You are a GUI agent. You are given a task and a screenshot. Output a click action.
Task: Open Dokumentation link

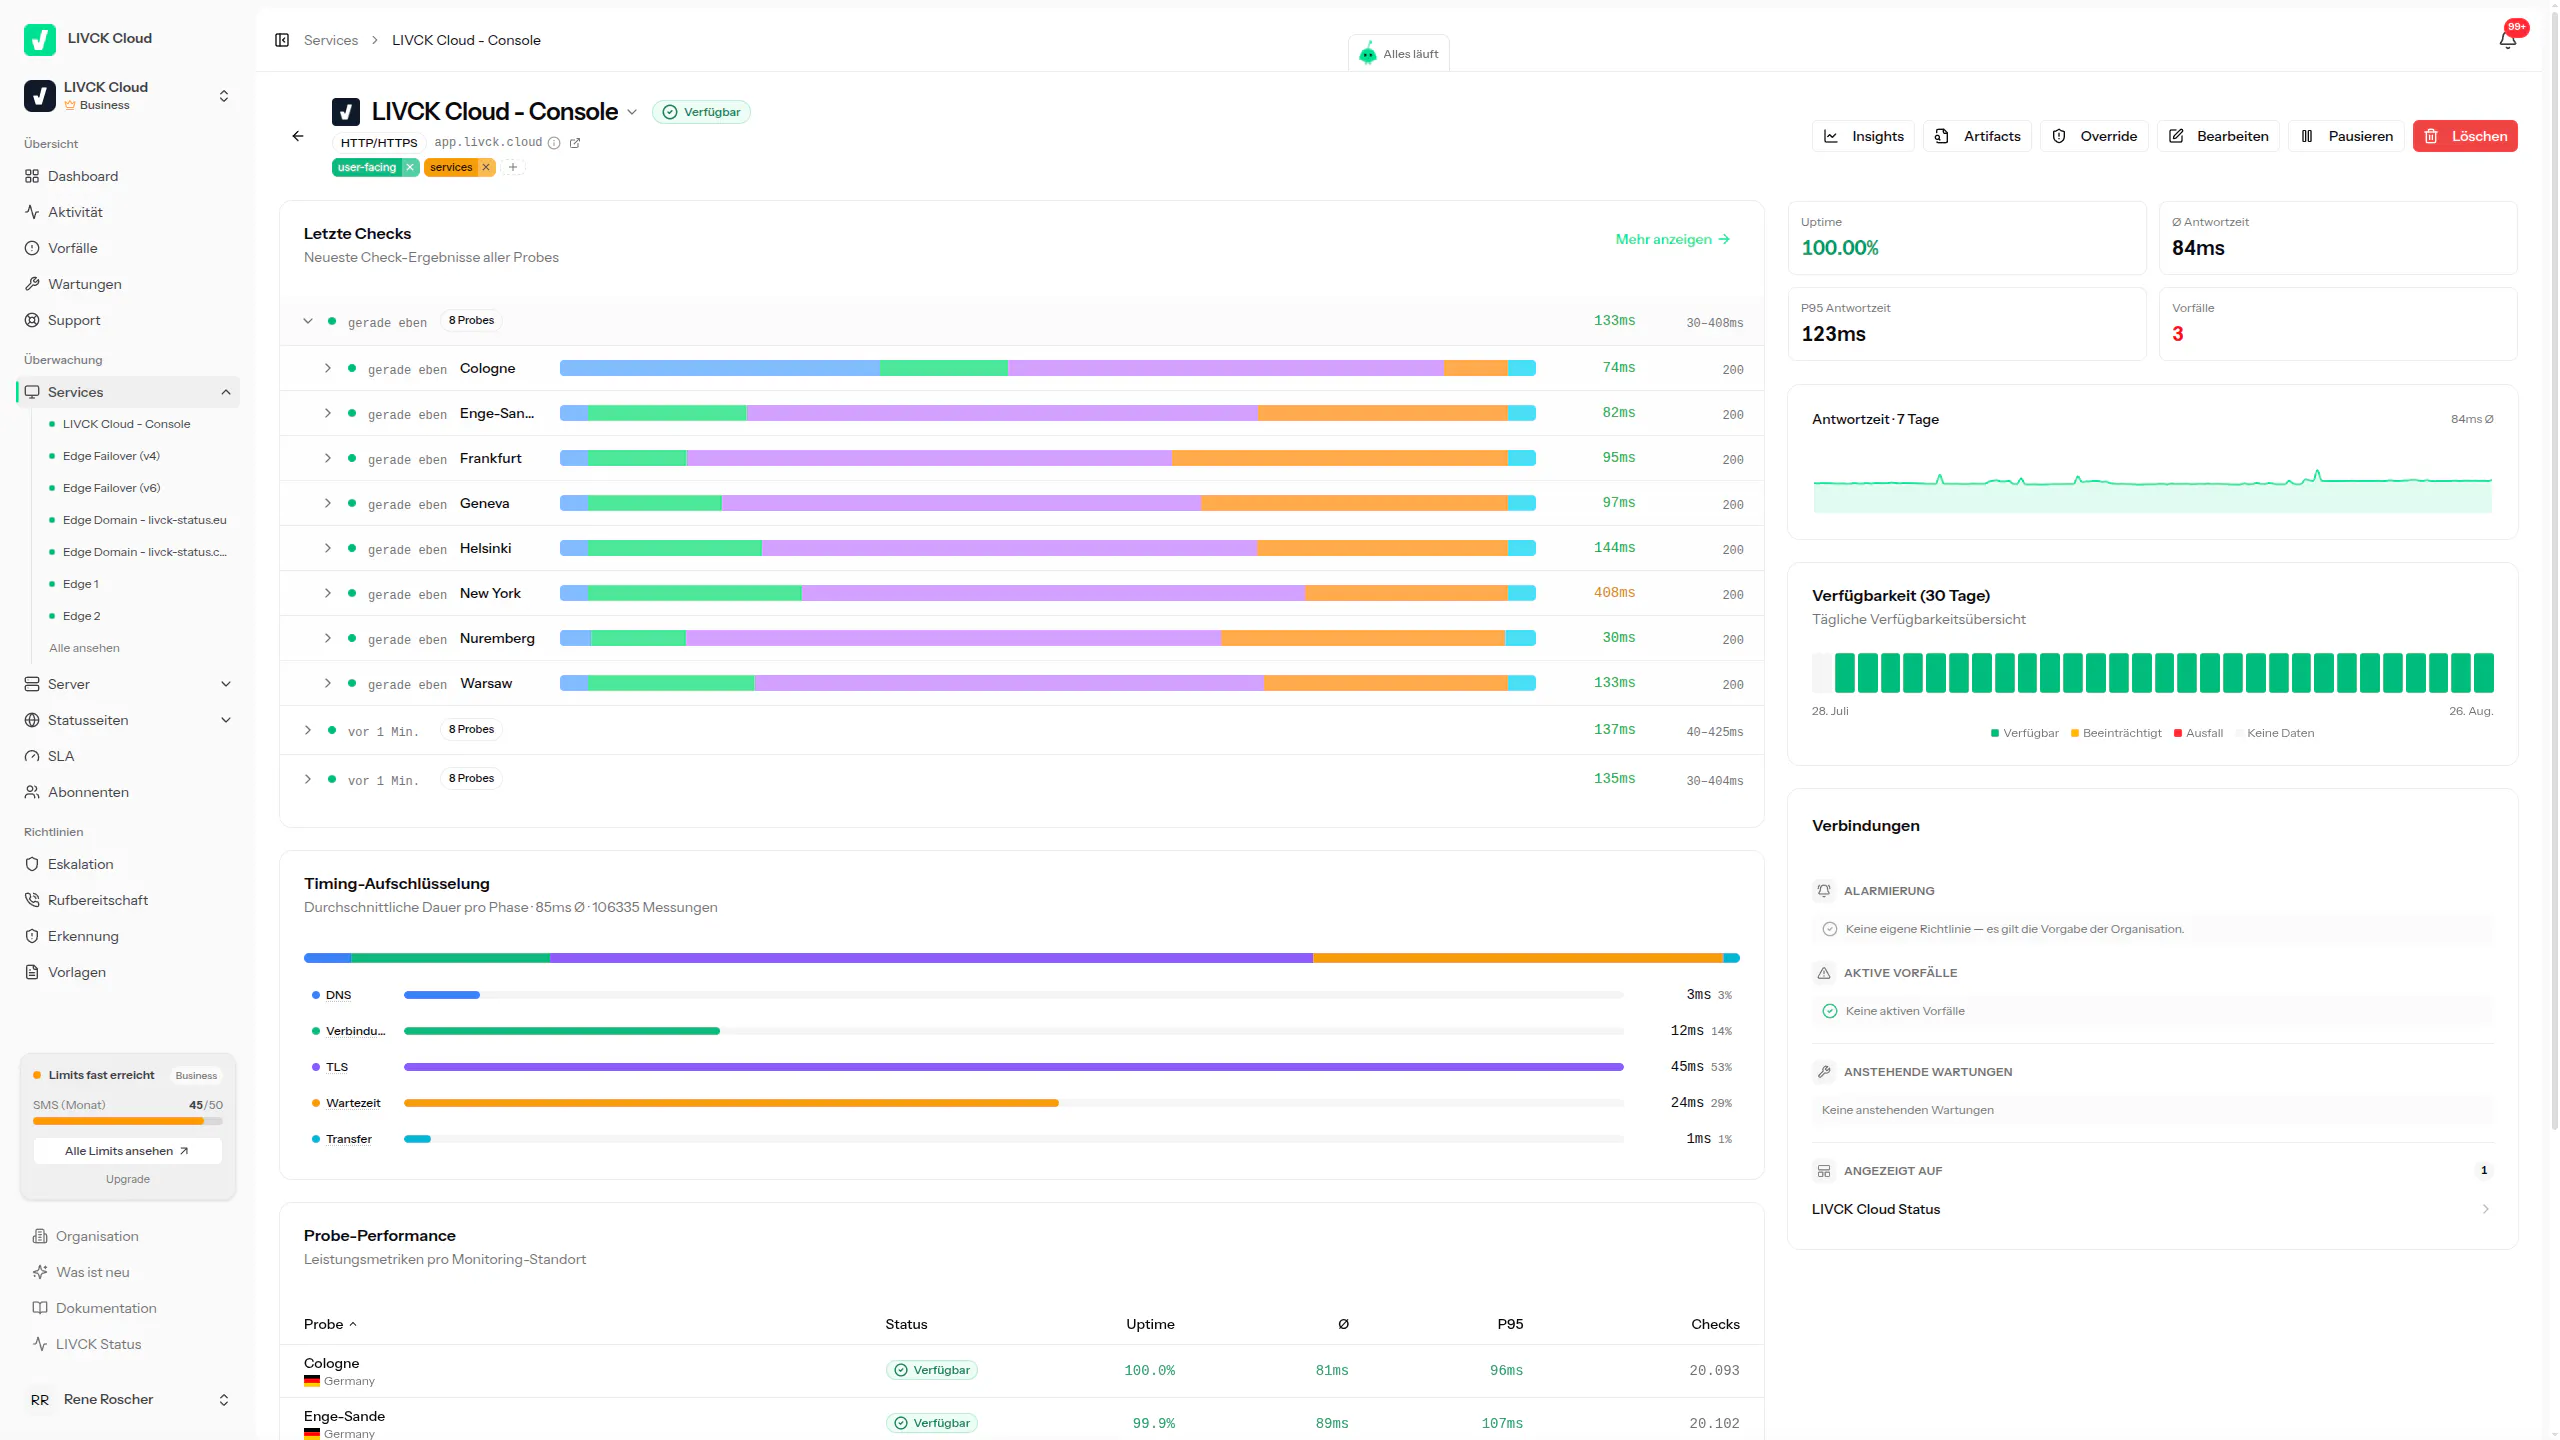pyautogui.click(x=128, y=1308)
